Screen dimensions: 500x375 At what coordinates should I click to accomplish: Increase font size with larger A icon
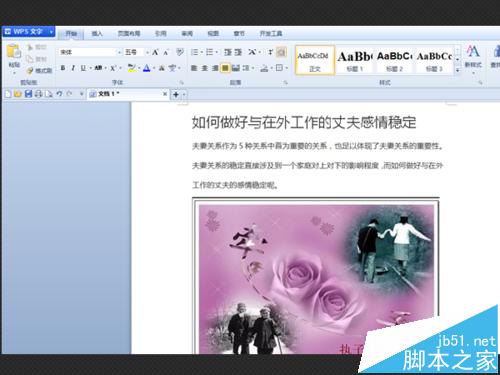point(155,52)
